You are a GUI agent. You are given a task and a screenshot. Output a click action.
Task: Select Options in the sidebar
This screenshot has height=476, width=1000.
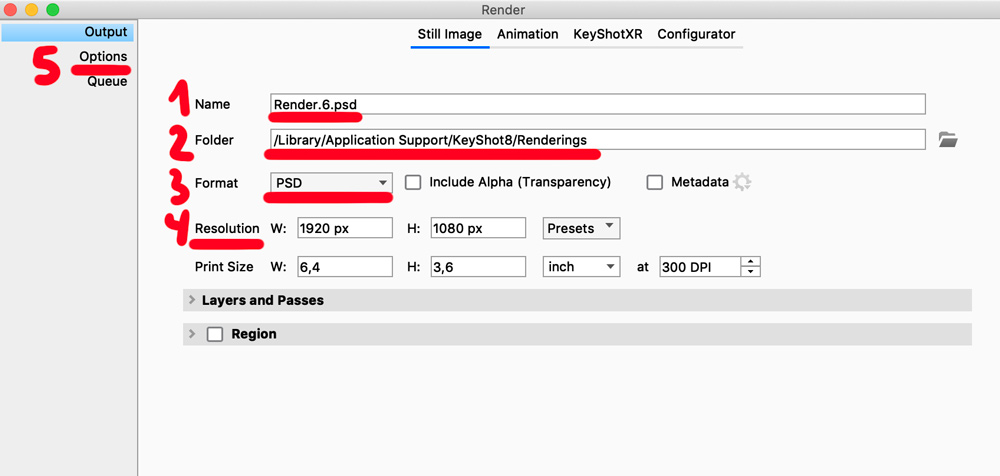point(103,56)
